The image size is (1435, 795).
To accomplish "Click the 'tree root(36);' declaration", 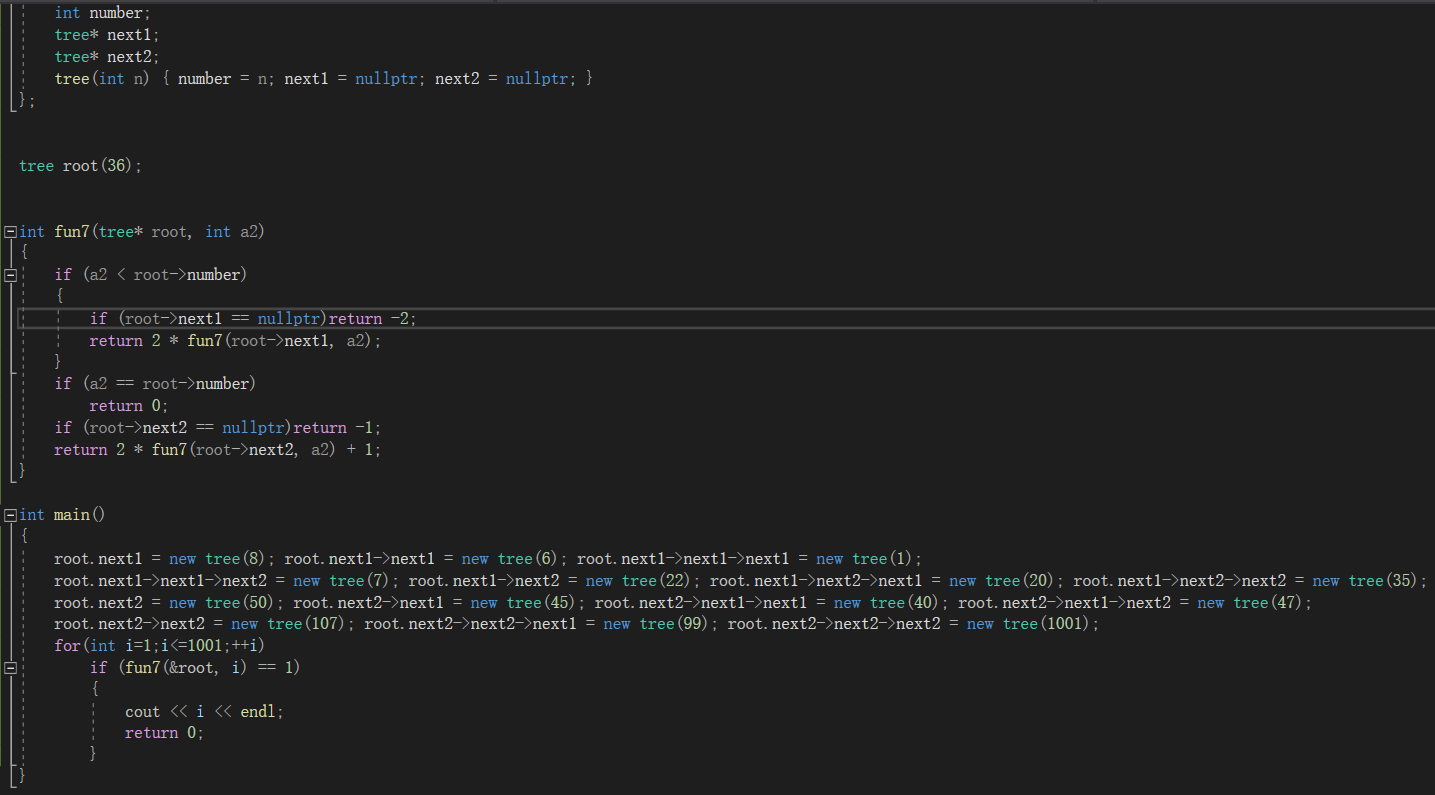I will coord(80,166).
